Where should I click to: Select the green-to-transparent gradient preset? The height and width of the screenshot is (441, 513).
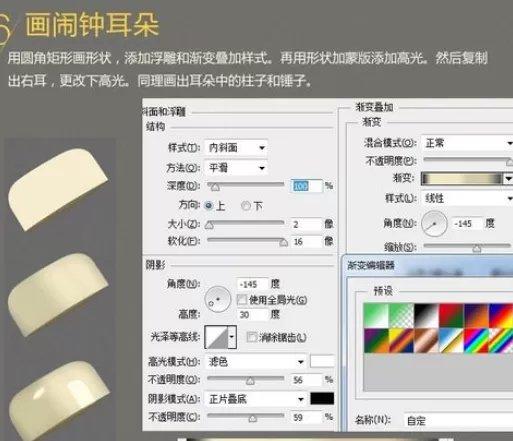(401, 315)
